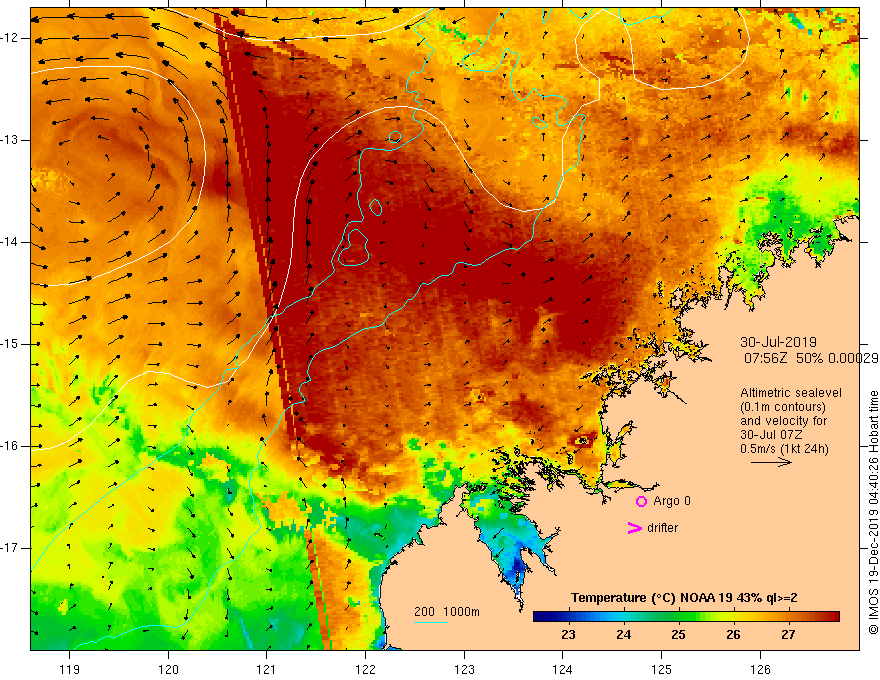Viewport: 880px width, 680px height.
Task: Click the longitude 119 axis label
Action: click(x=70, y=669)
